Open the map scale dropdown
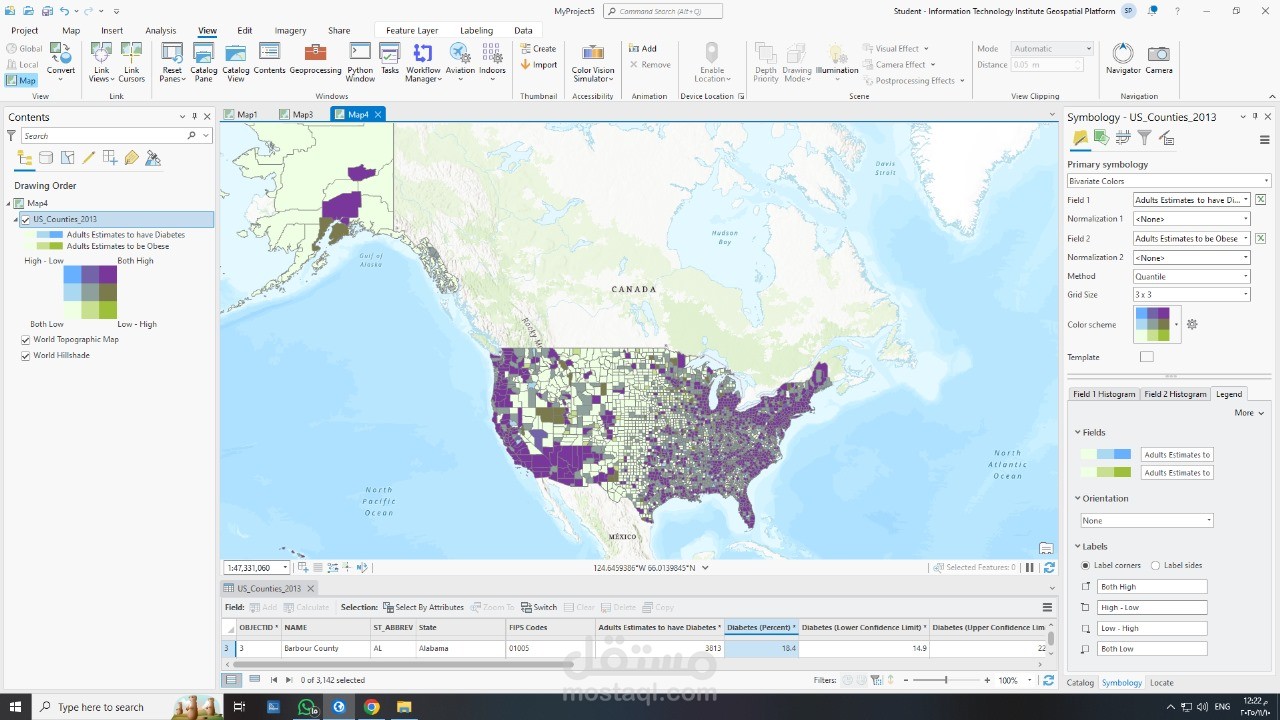Image resolution: width=1280 pixels, height=720 pixels. click(285, 568)
